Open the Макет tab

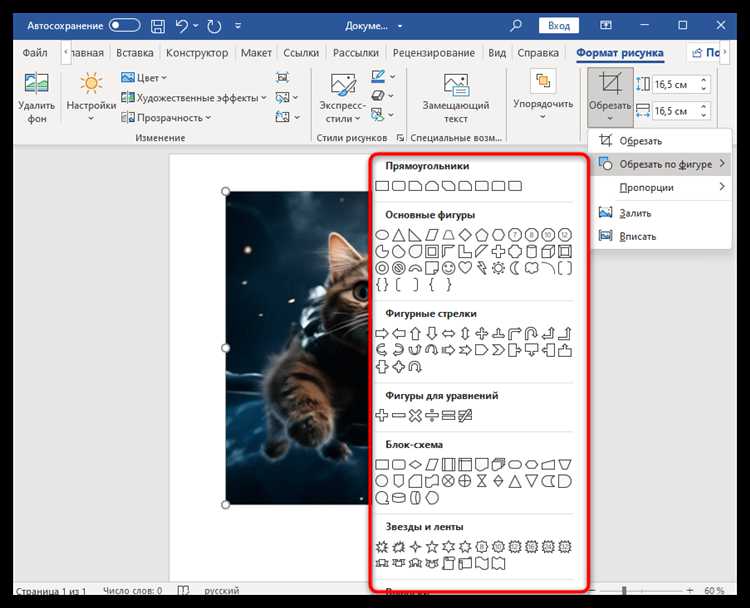pos(256,53)
